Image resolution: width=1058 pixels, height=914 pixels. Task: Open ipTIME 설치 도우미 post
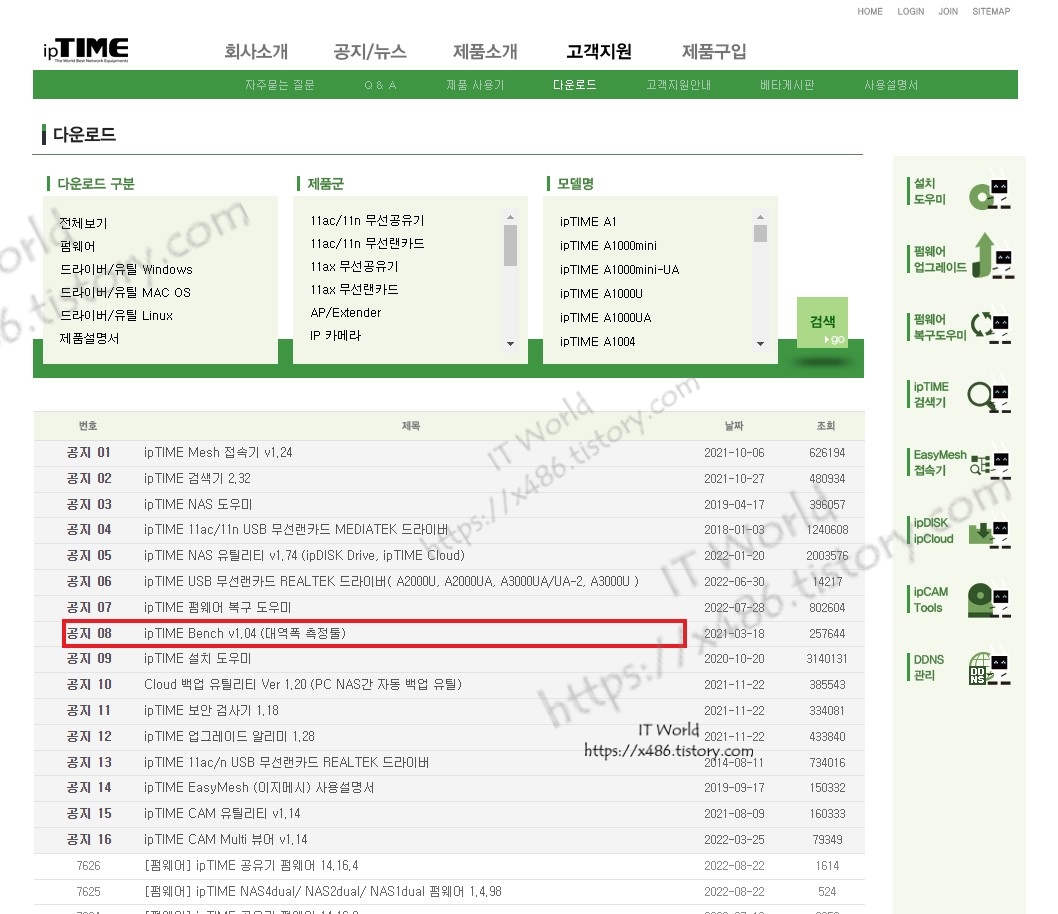(x=197, y=658)
